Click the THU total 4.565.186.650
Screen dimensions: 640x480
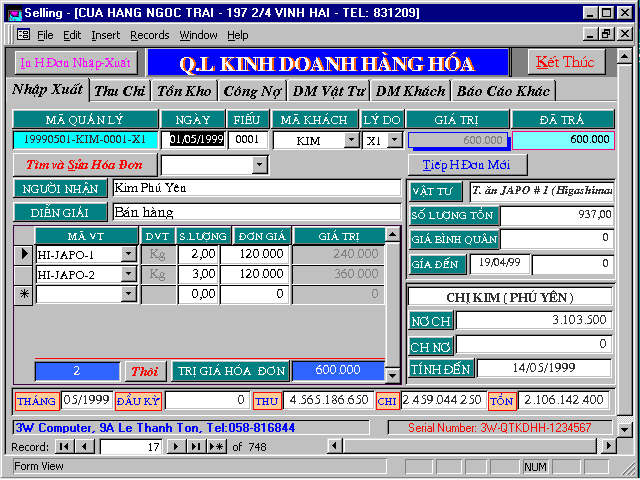328,400
